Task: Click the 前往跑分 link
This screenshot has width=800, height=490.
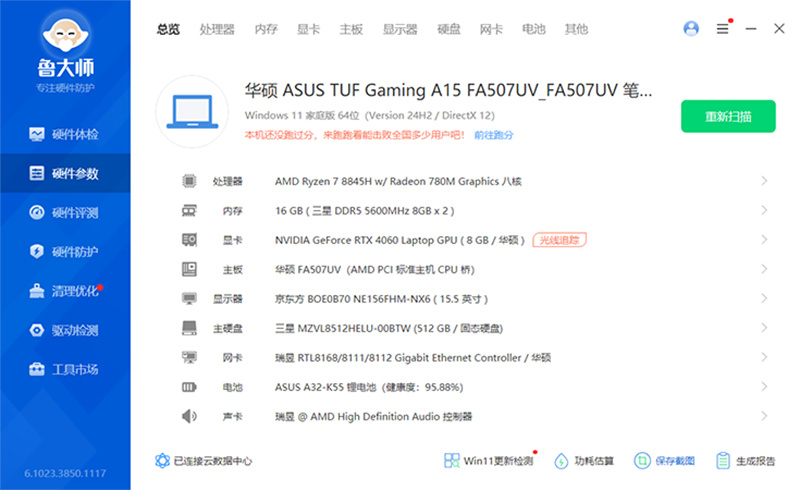Action: coord(494,134)
